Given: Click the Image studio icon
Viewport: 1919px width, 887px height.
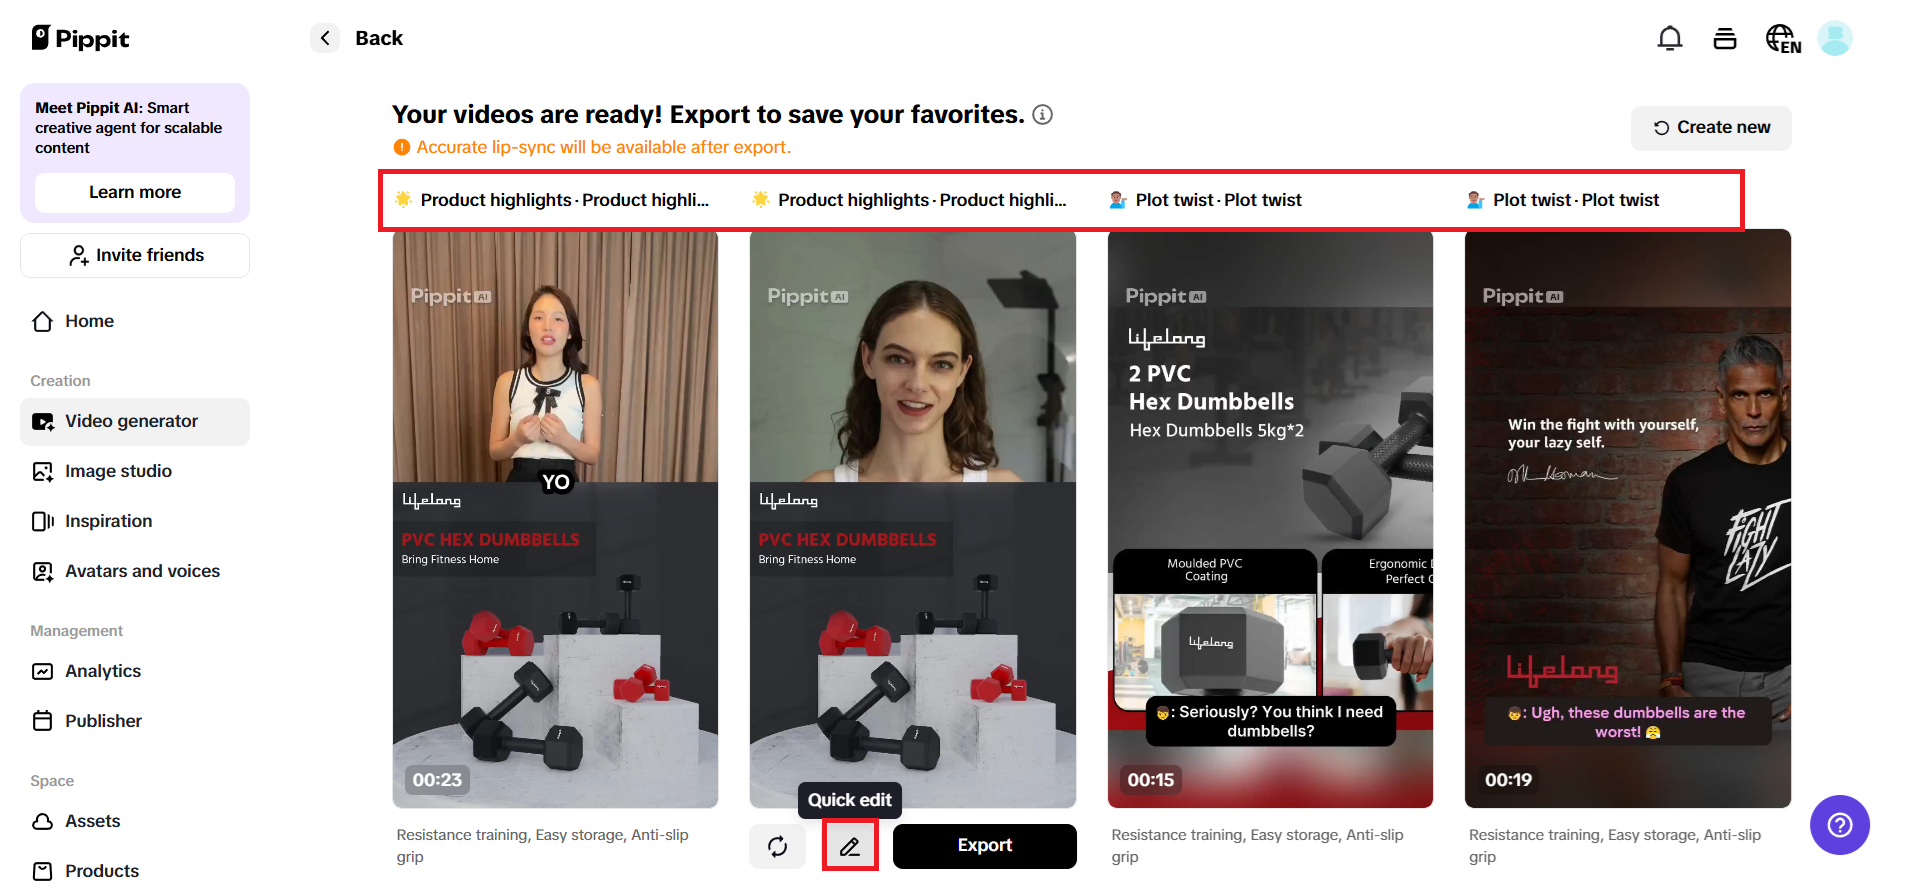Looking at the screenshot, I should (x=43, y=471).
